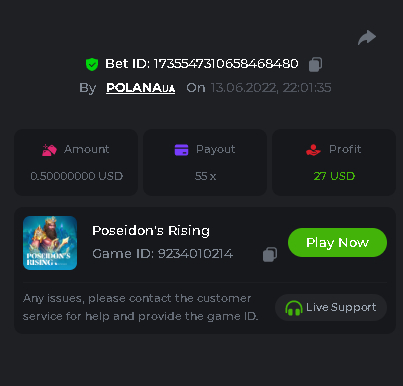The width and height of the screenshot is (403, 386).
Task: Click the pink Amount tag icon
Action: coord(49,150)
